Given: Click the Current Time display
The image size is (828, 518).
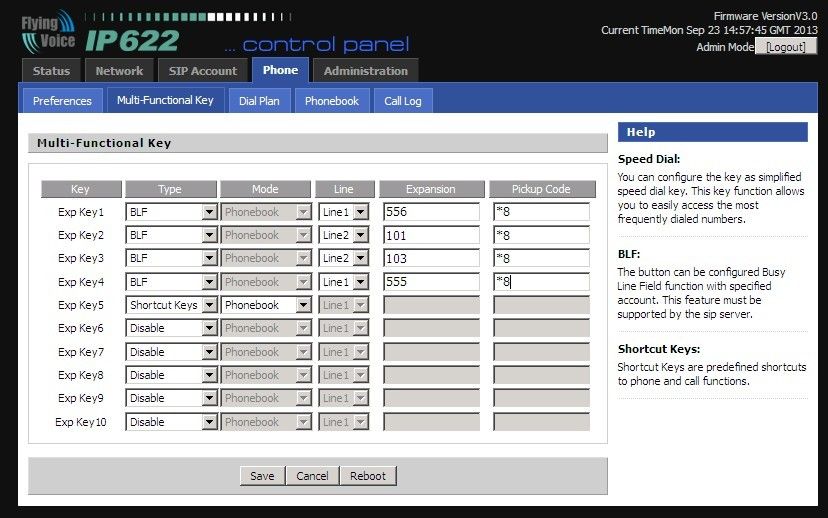Looking at the screenshot, I should point(709,30).
